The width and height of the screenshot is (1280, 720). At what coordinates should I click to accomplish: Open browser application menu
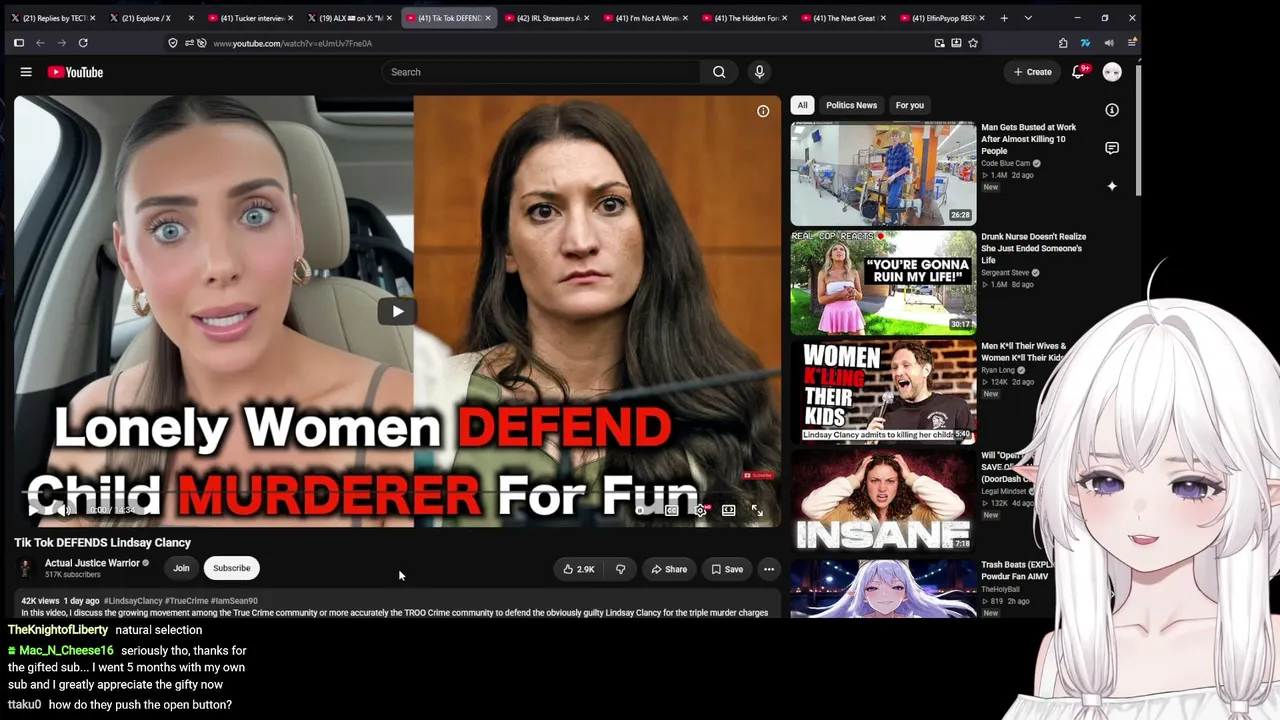[x=1131, y=43]
